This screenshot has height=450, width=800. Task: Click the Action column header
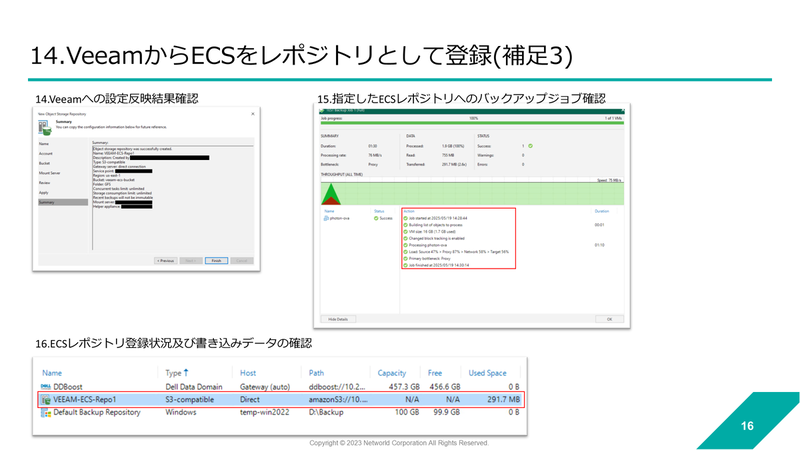(409, 211)
